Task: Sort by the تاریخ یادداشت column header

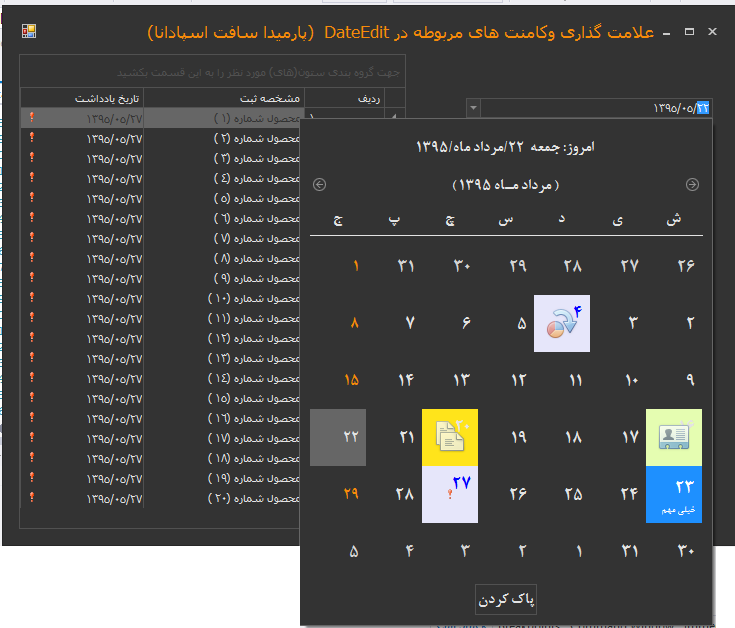Action: pos(82,98)
